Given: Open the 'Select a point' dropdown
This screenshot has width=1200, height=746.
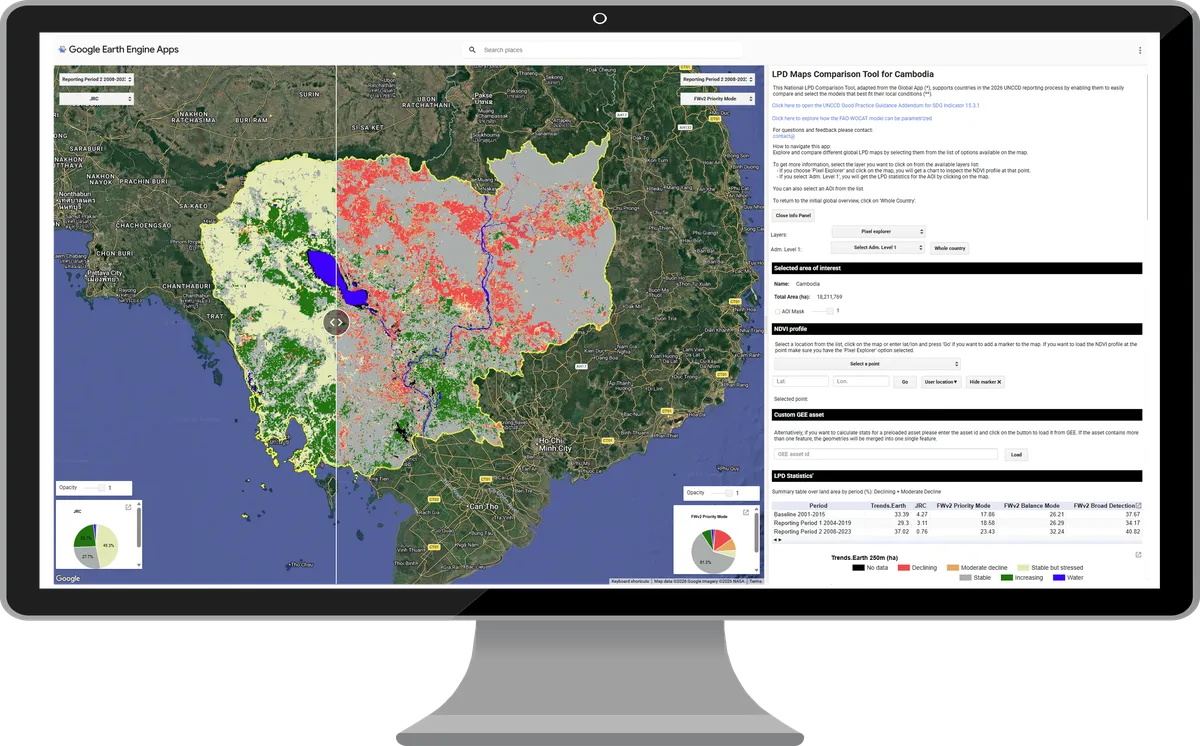Looking at the screenshot, I should (866, 364).
